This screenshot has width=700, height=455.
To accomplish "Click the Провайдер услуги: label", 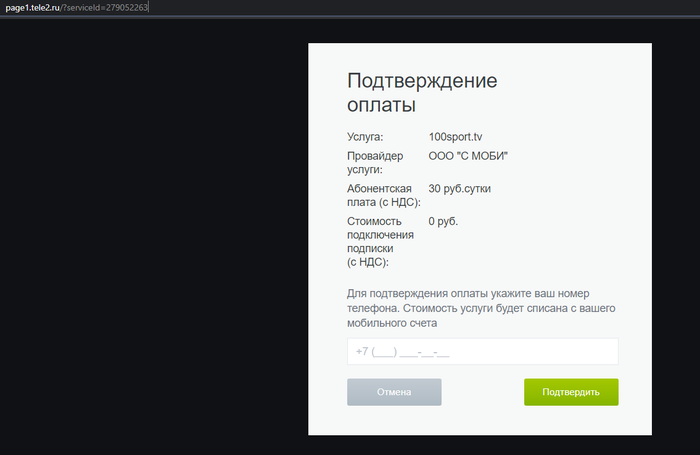I will tap(375, 163).
